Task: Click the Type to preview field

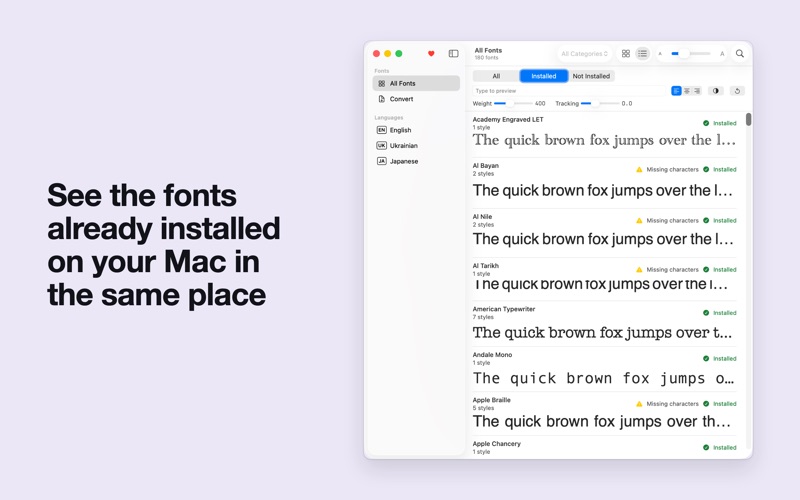Action: [x=569, y=91]
